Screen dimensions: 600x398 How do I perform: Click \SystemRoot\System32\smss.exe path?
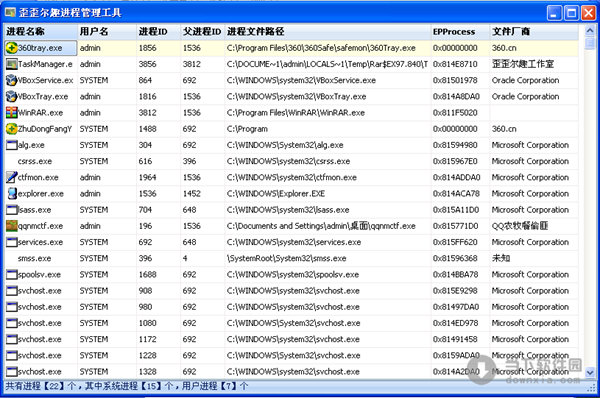coord(287,258)
